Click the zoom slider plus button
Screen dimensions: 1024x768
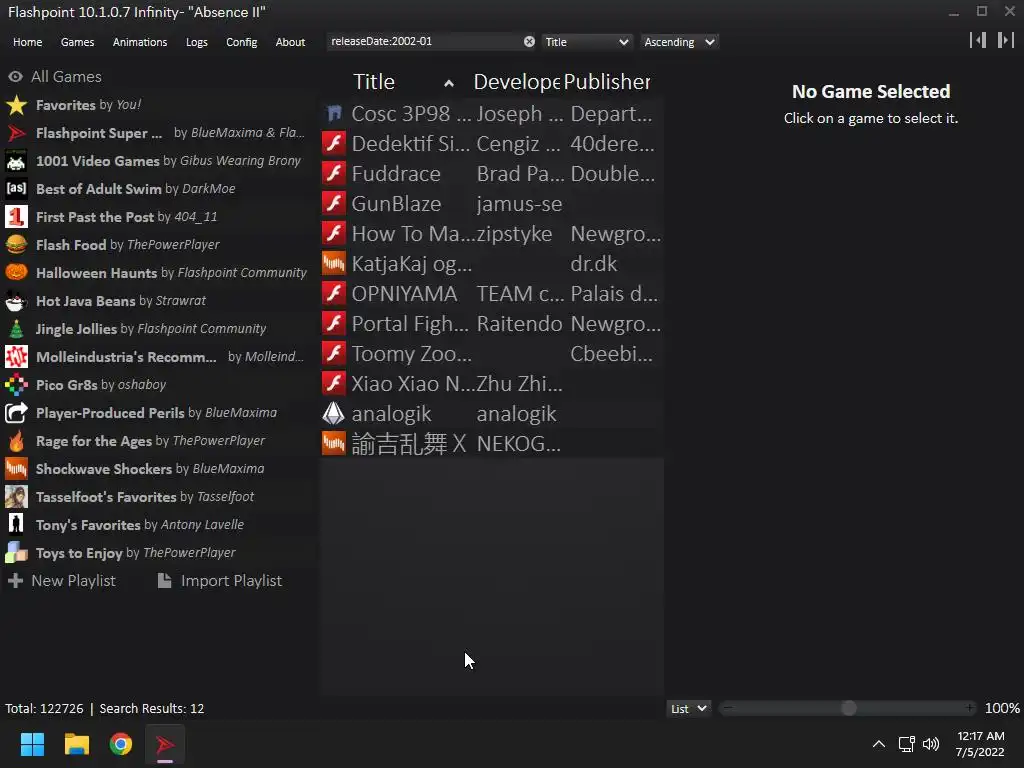pyautogui.click(x=970, y=708)
